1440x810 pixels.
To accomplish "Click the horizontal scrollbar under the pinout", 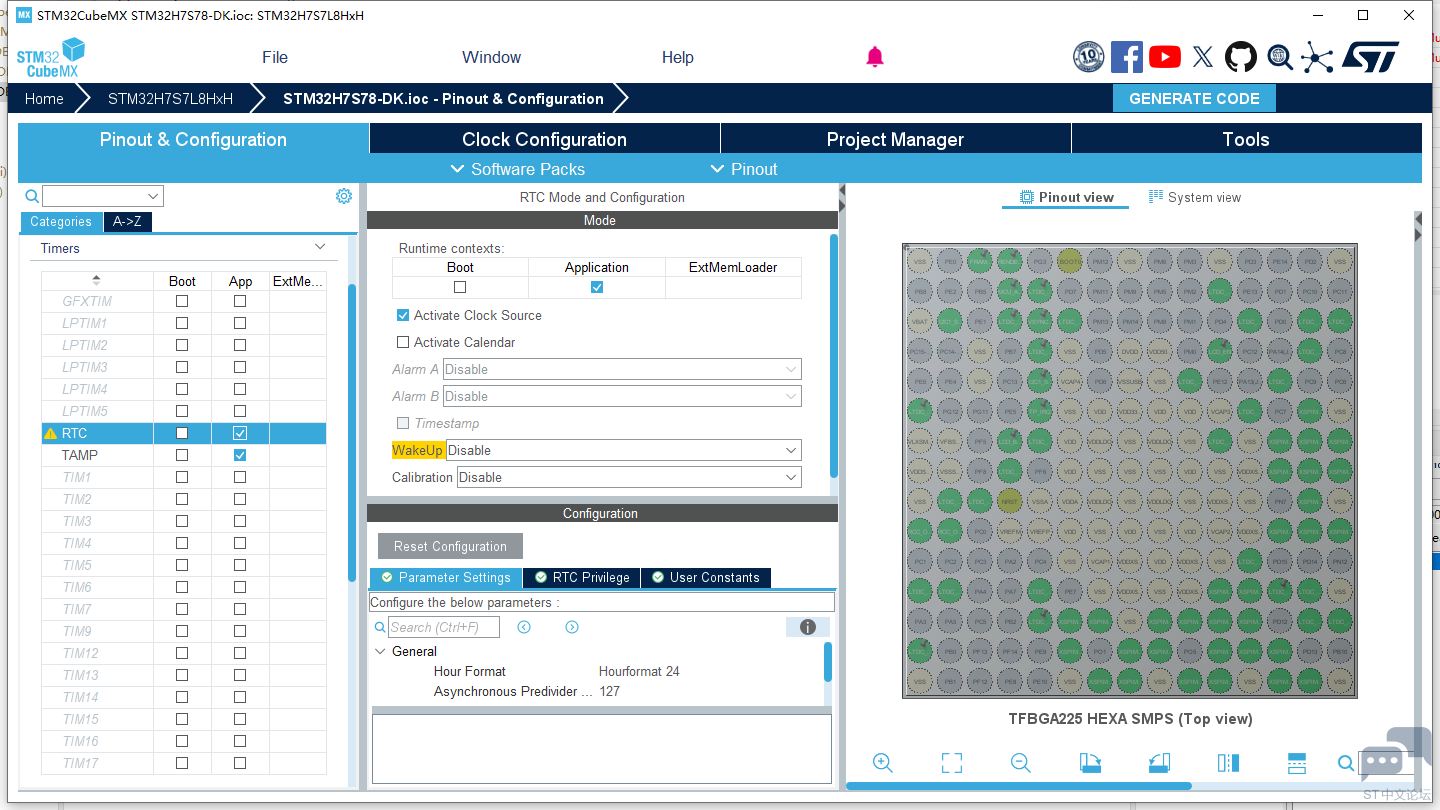I will click(1019, 786).
